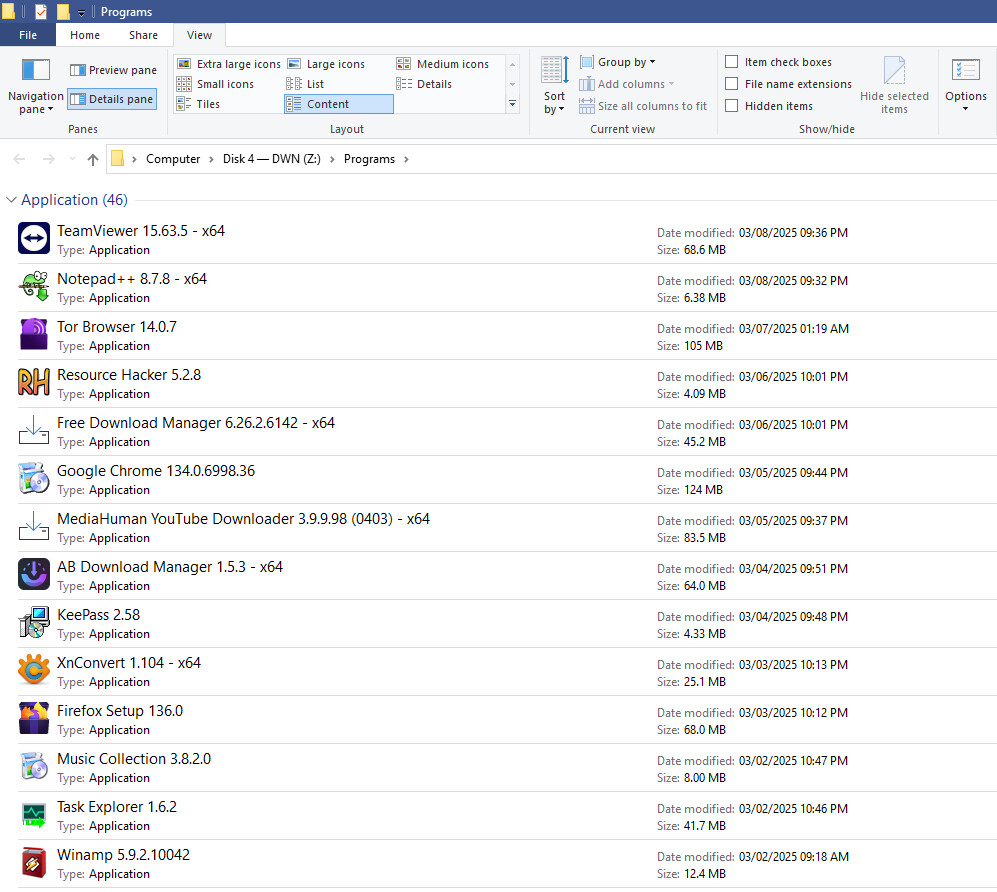The width and height of the screenshot is (997, 892).
Task: Collapse the Application (46) group
Action: (x=11, y=200)
